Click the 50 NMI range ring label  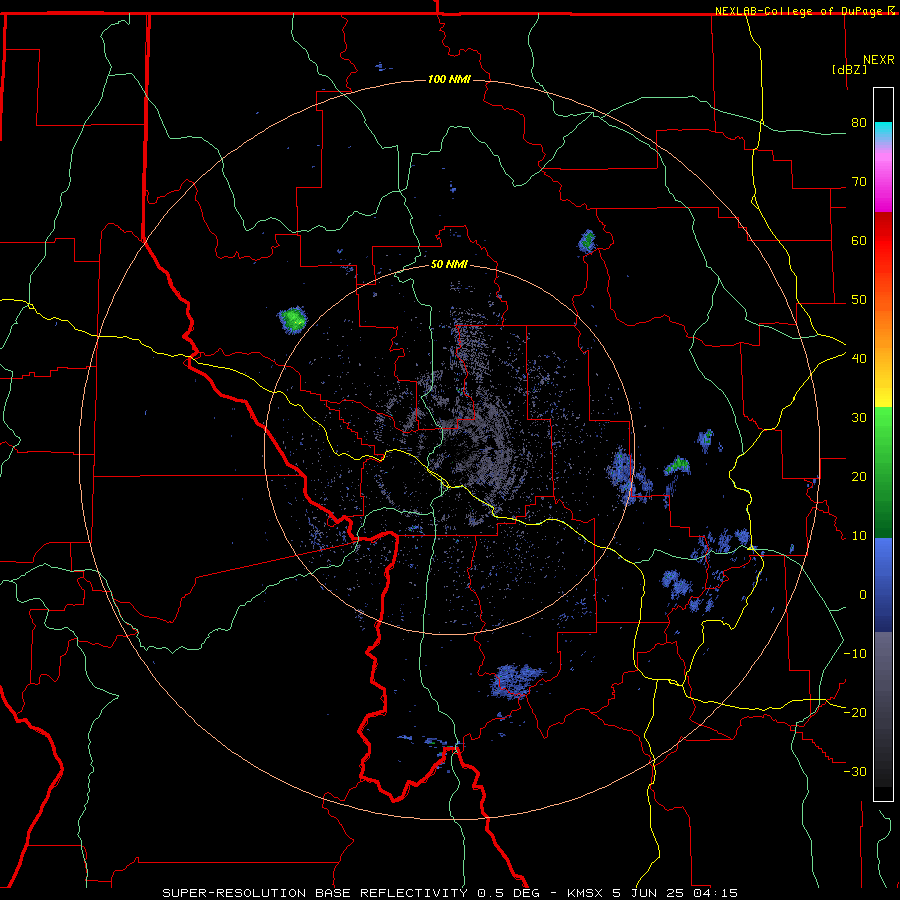[449, 265]
